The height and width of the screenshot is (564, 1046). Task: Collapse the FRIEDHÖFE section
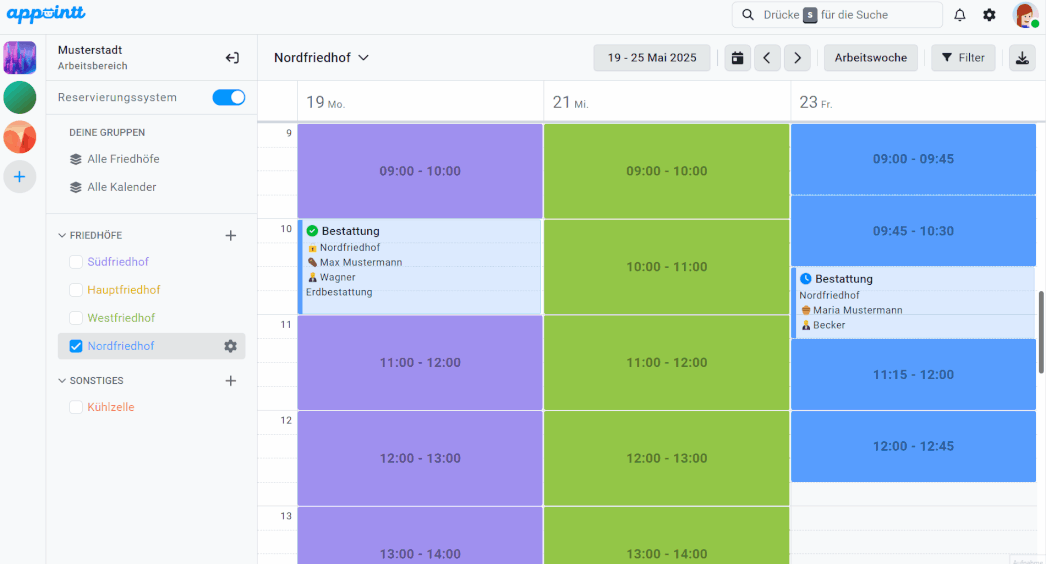tap(62, 235)
